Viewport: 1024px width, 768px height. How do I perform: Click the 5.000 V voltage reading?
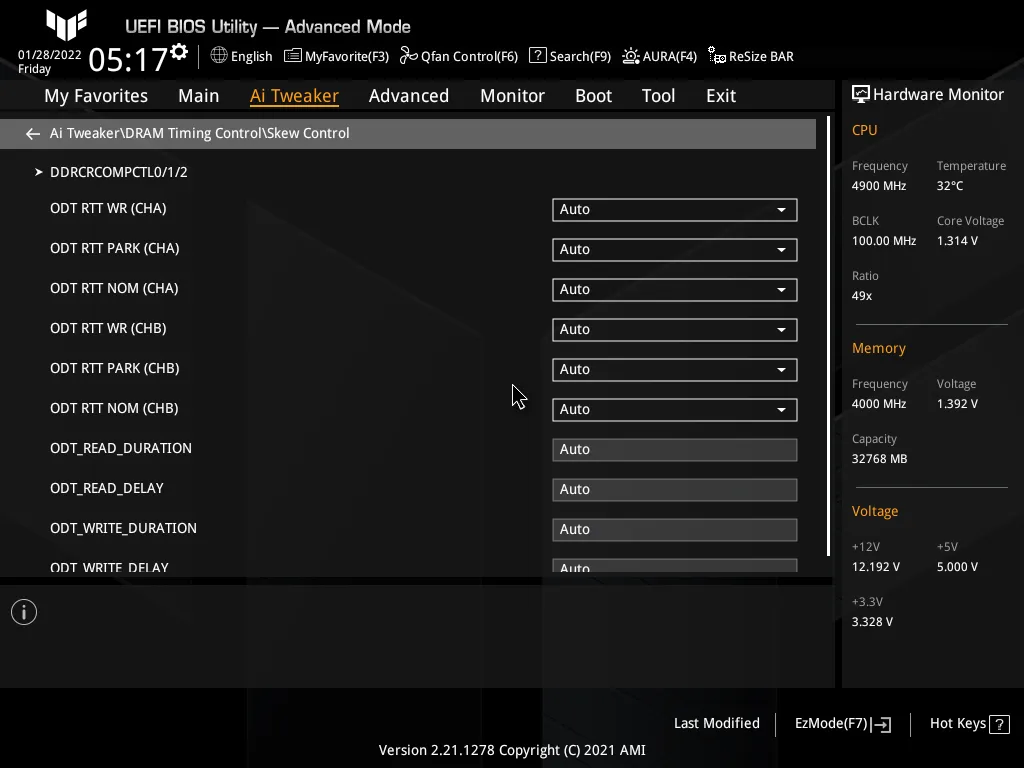[x=957, y=567]
